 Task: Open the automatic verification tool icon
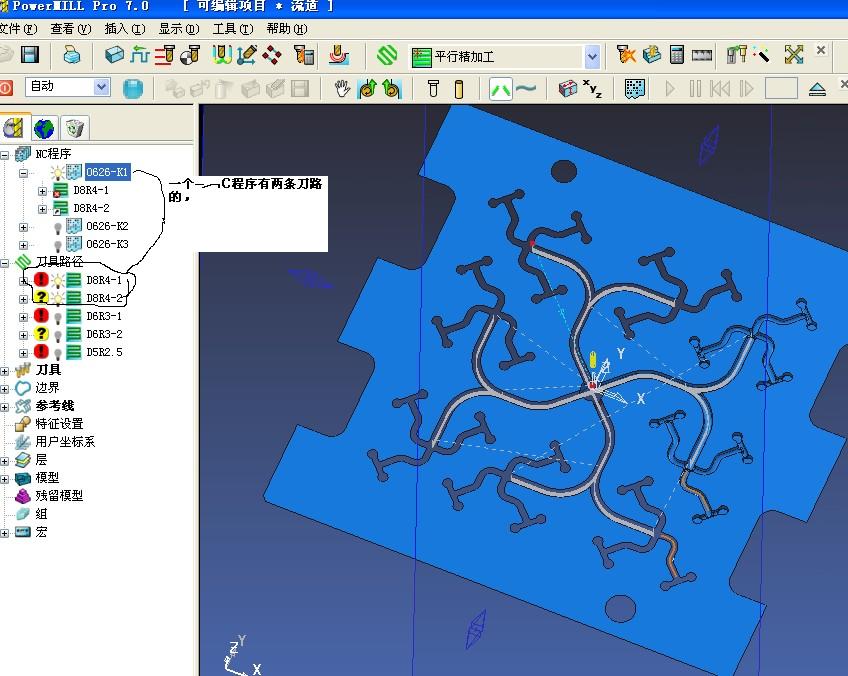304,55
